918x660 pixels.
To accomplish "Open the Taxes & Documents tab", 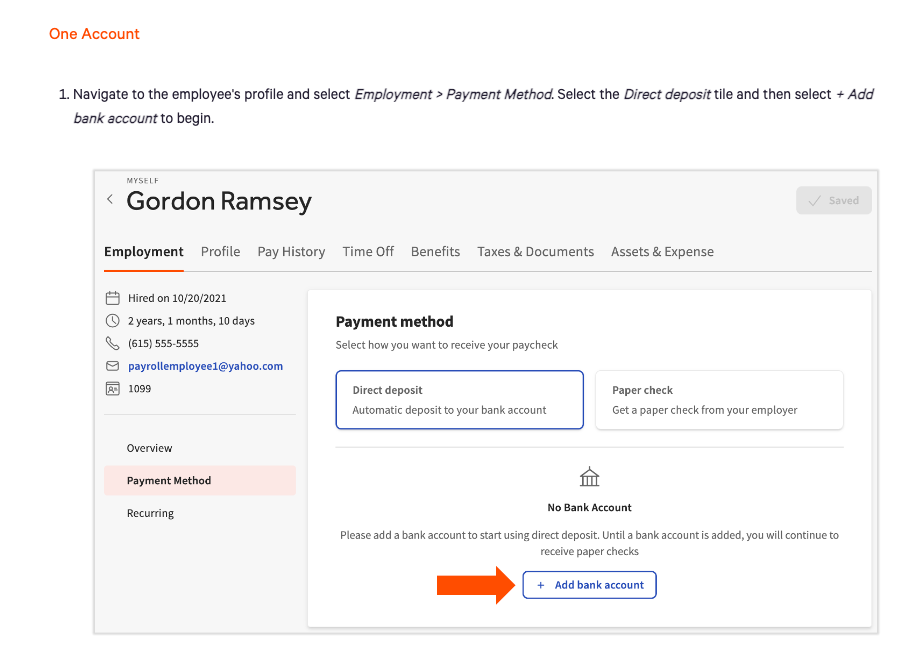I will (x=535, y=252).
